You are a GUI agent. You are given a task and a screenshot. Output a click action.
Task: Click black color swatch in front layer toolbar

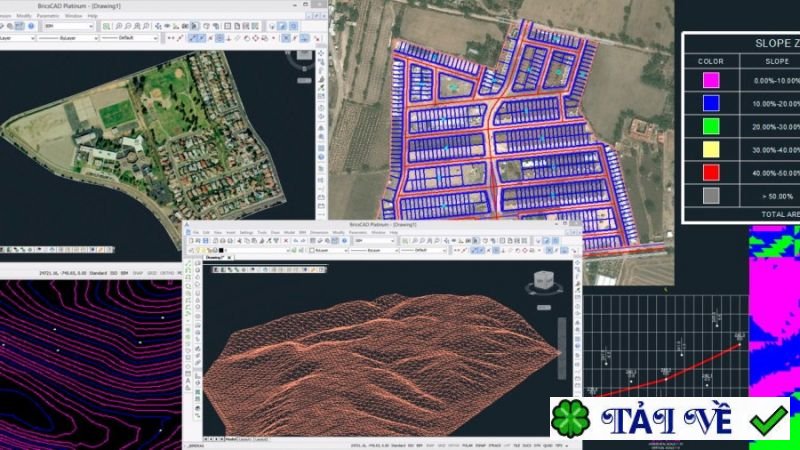click(221, 251)
